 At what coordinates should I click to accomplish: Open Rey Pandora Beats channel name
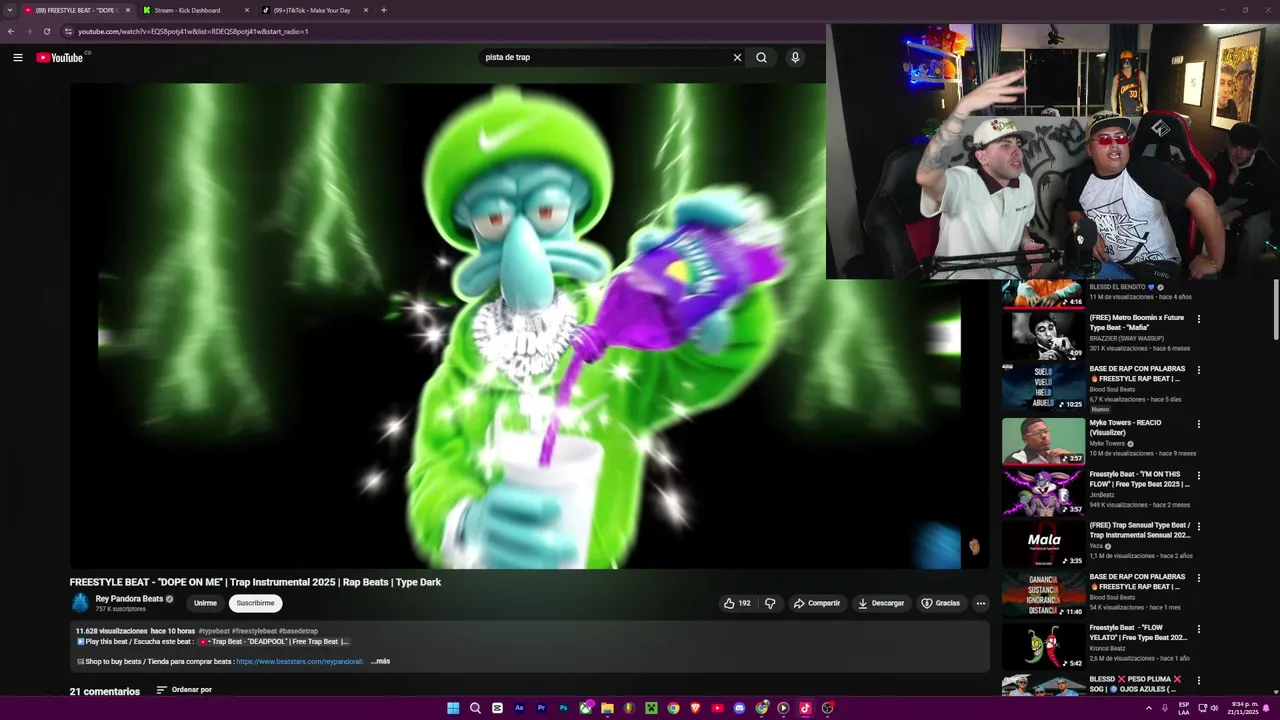click(x=129, y=599)
